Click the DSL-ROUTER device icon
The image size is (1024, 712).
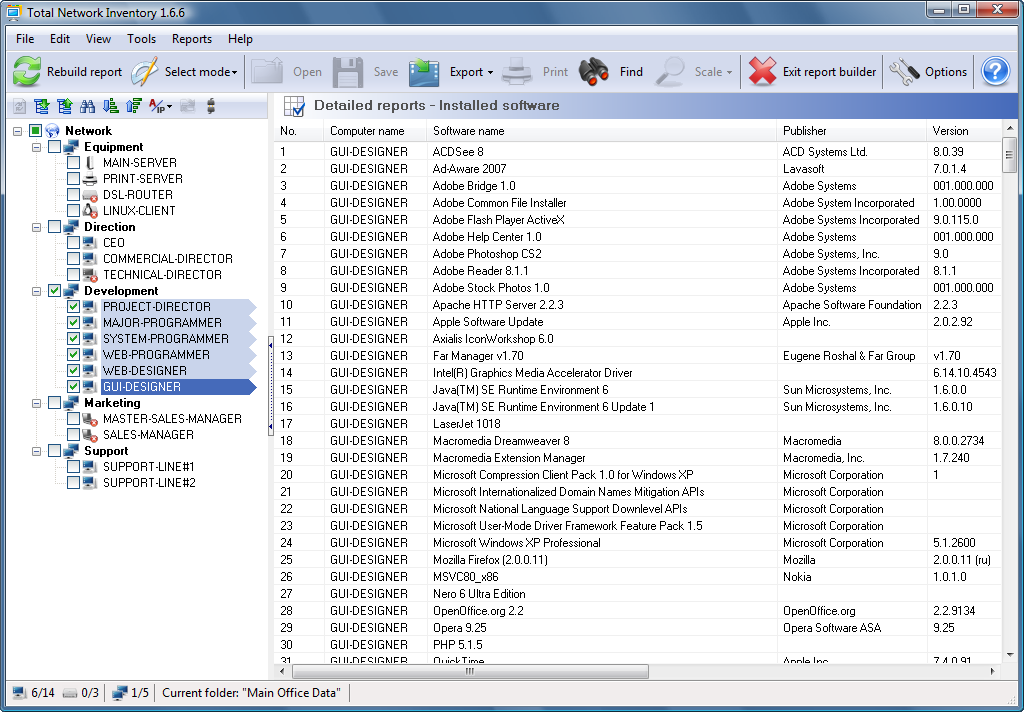click(90, 195)
